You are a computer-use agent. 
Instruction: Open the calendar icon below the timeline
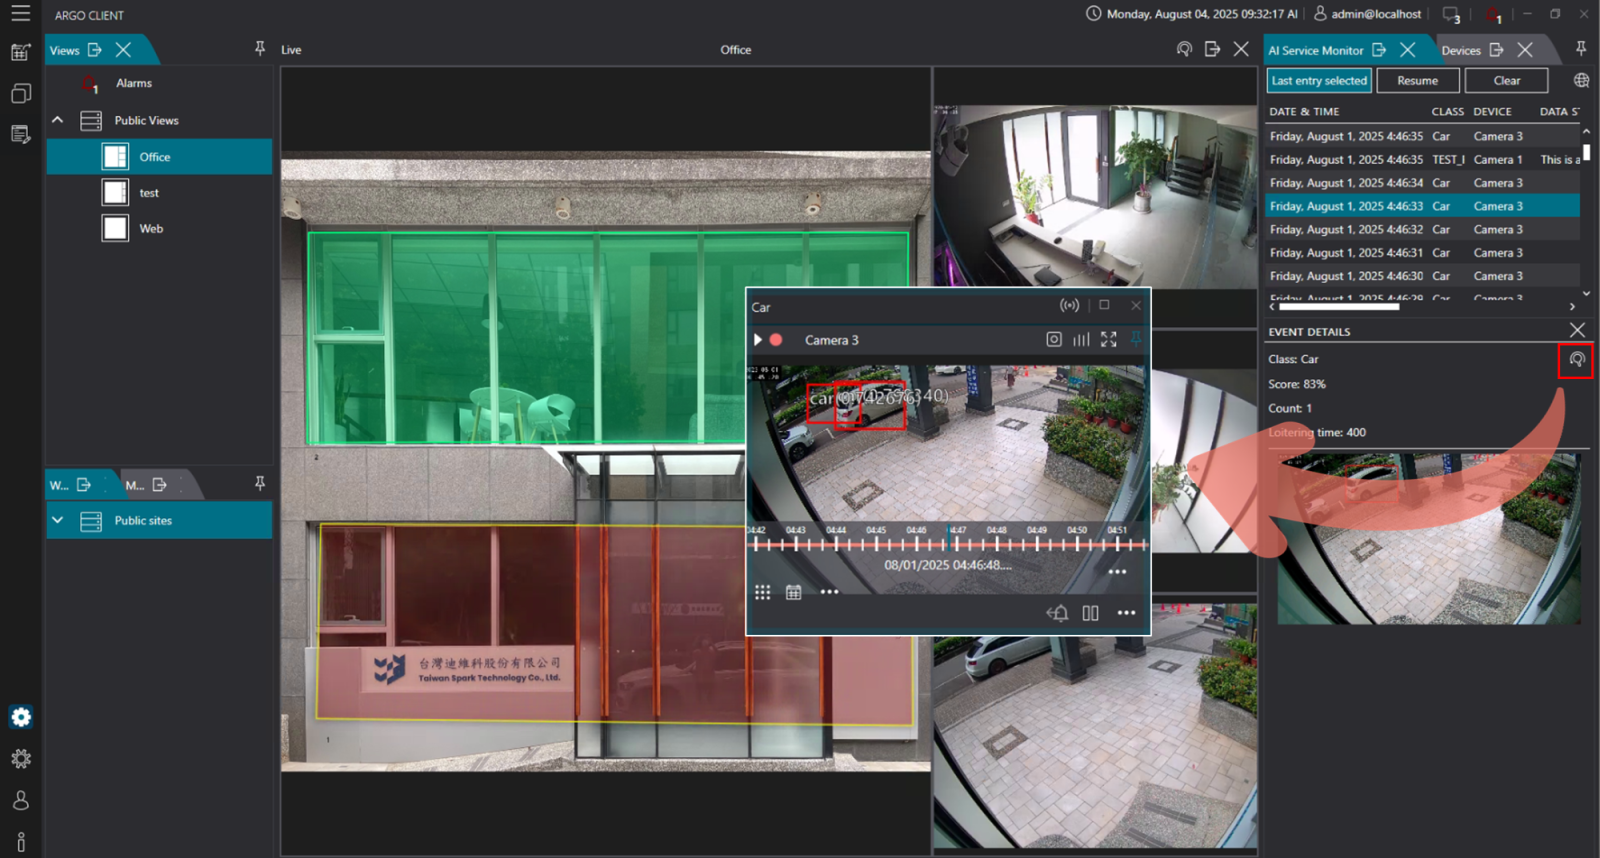tap(793, 592)
